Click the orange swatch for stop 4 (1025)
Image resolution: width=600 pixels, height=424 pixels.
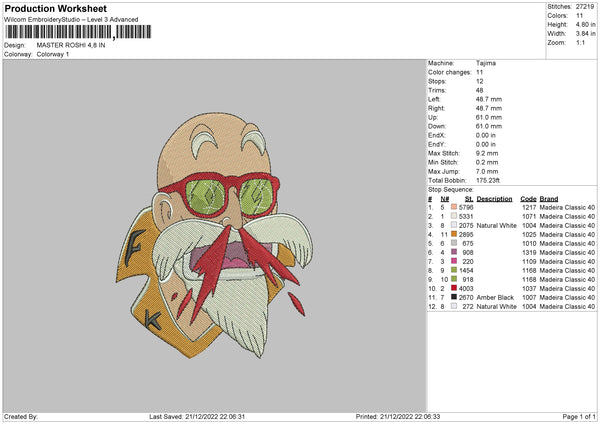pos(454,234)
